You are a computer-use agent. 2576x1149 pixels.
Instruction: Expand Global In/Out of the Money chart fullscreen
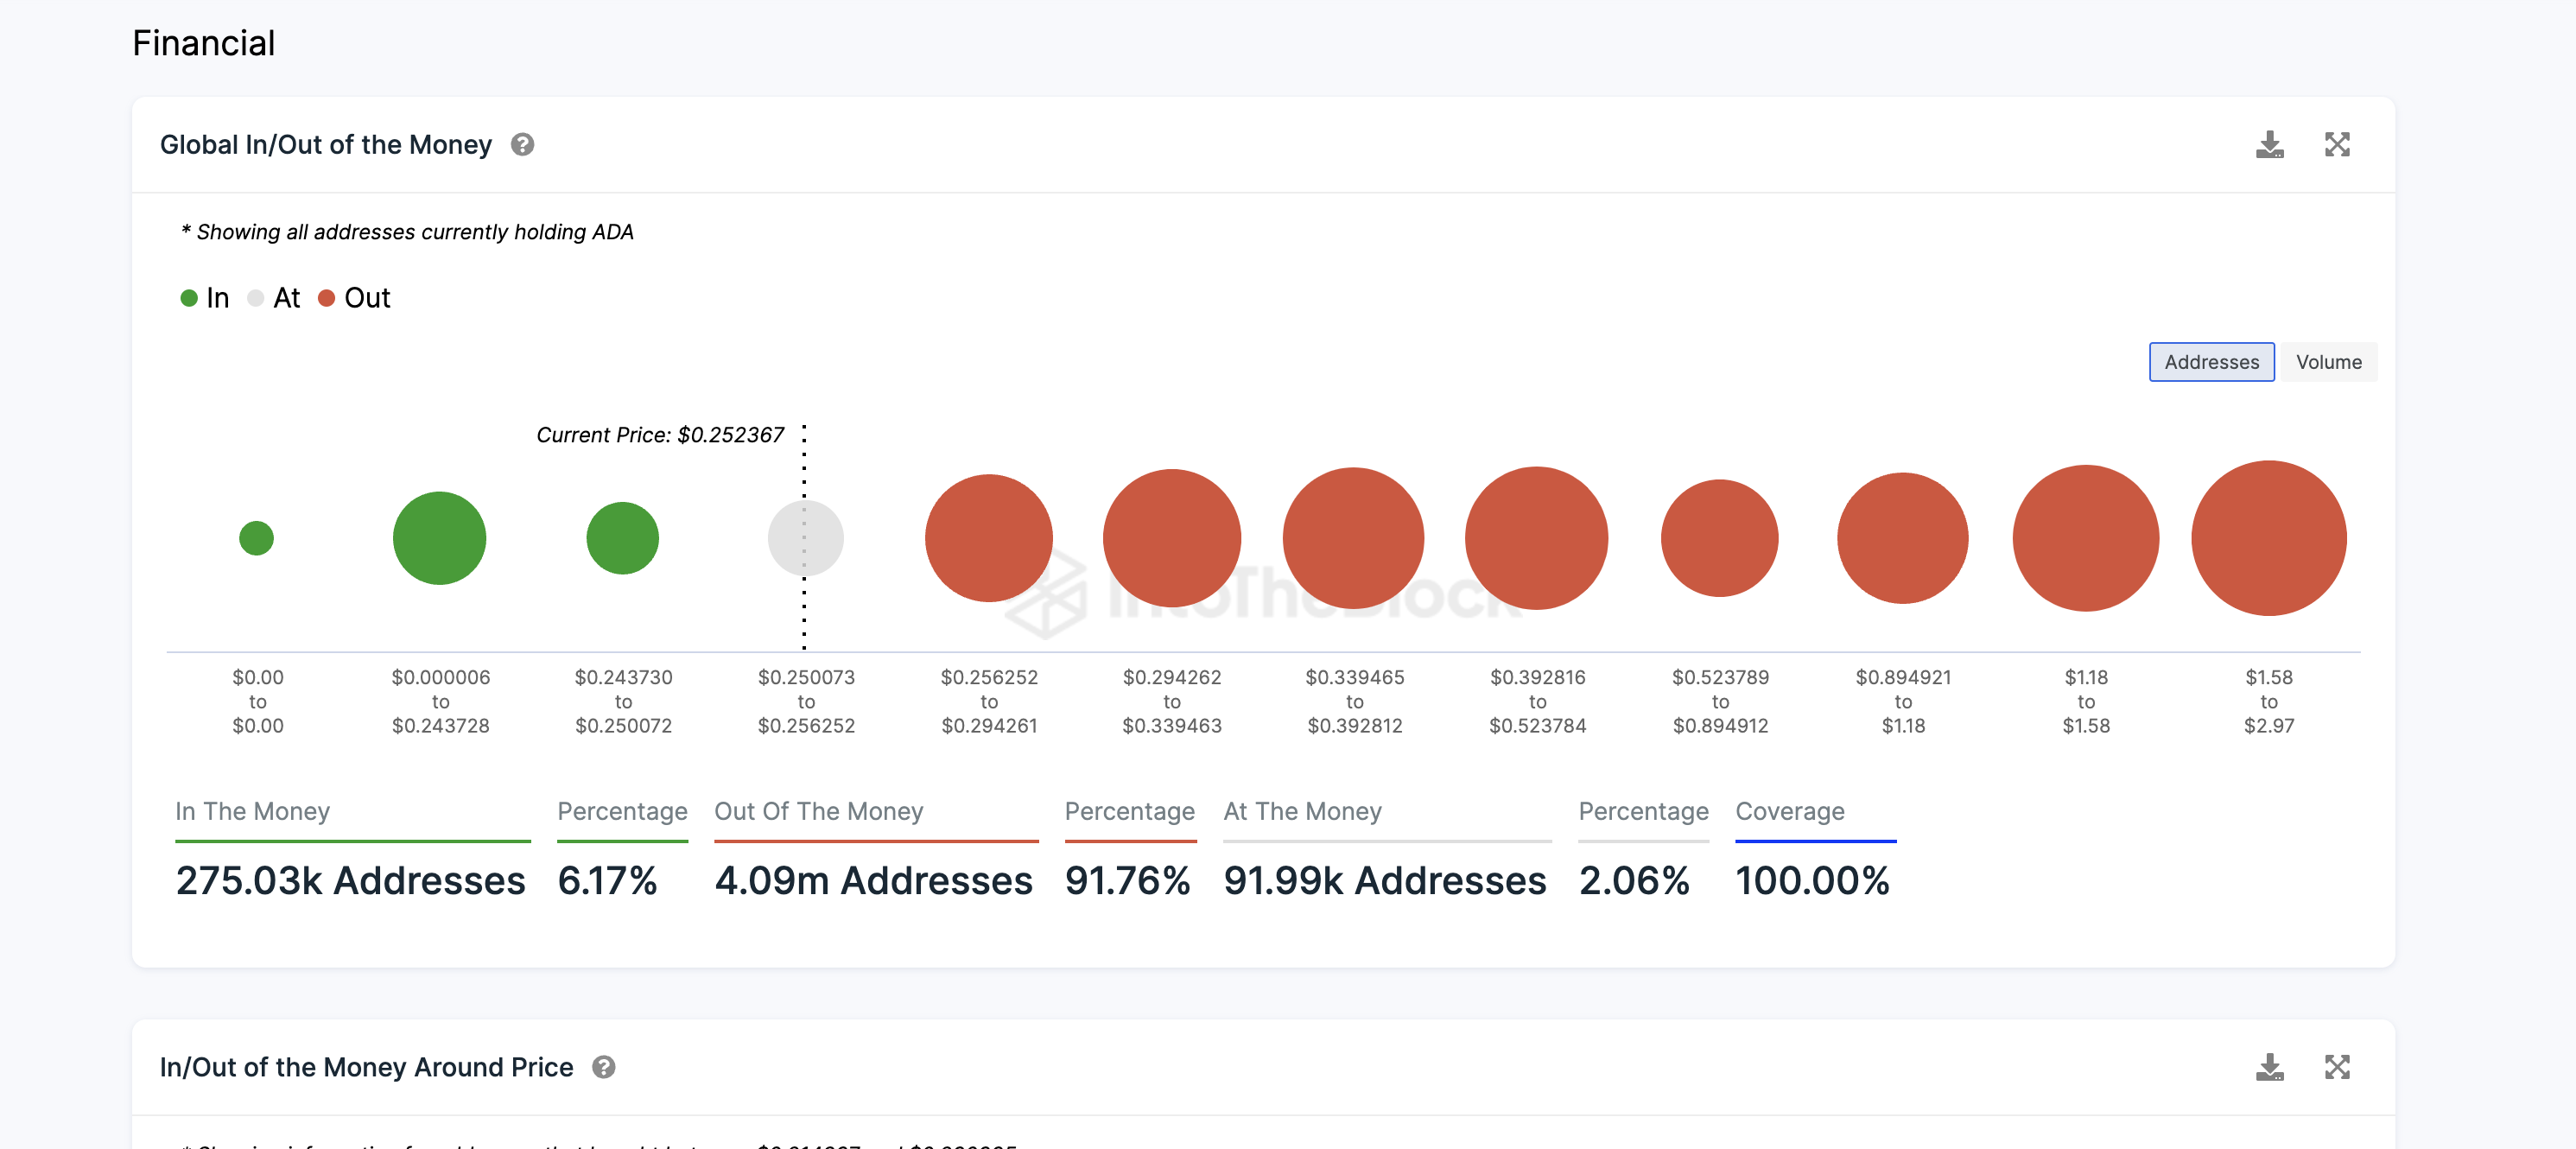point(2336,145)
